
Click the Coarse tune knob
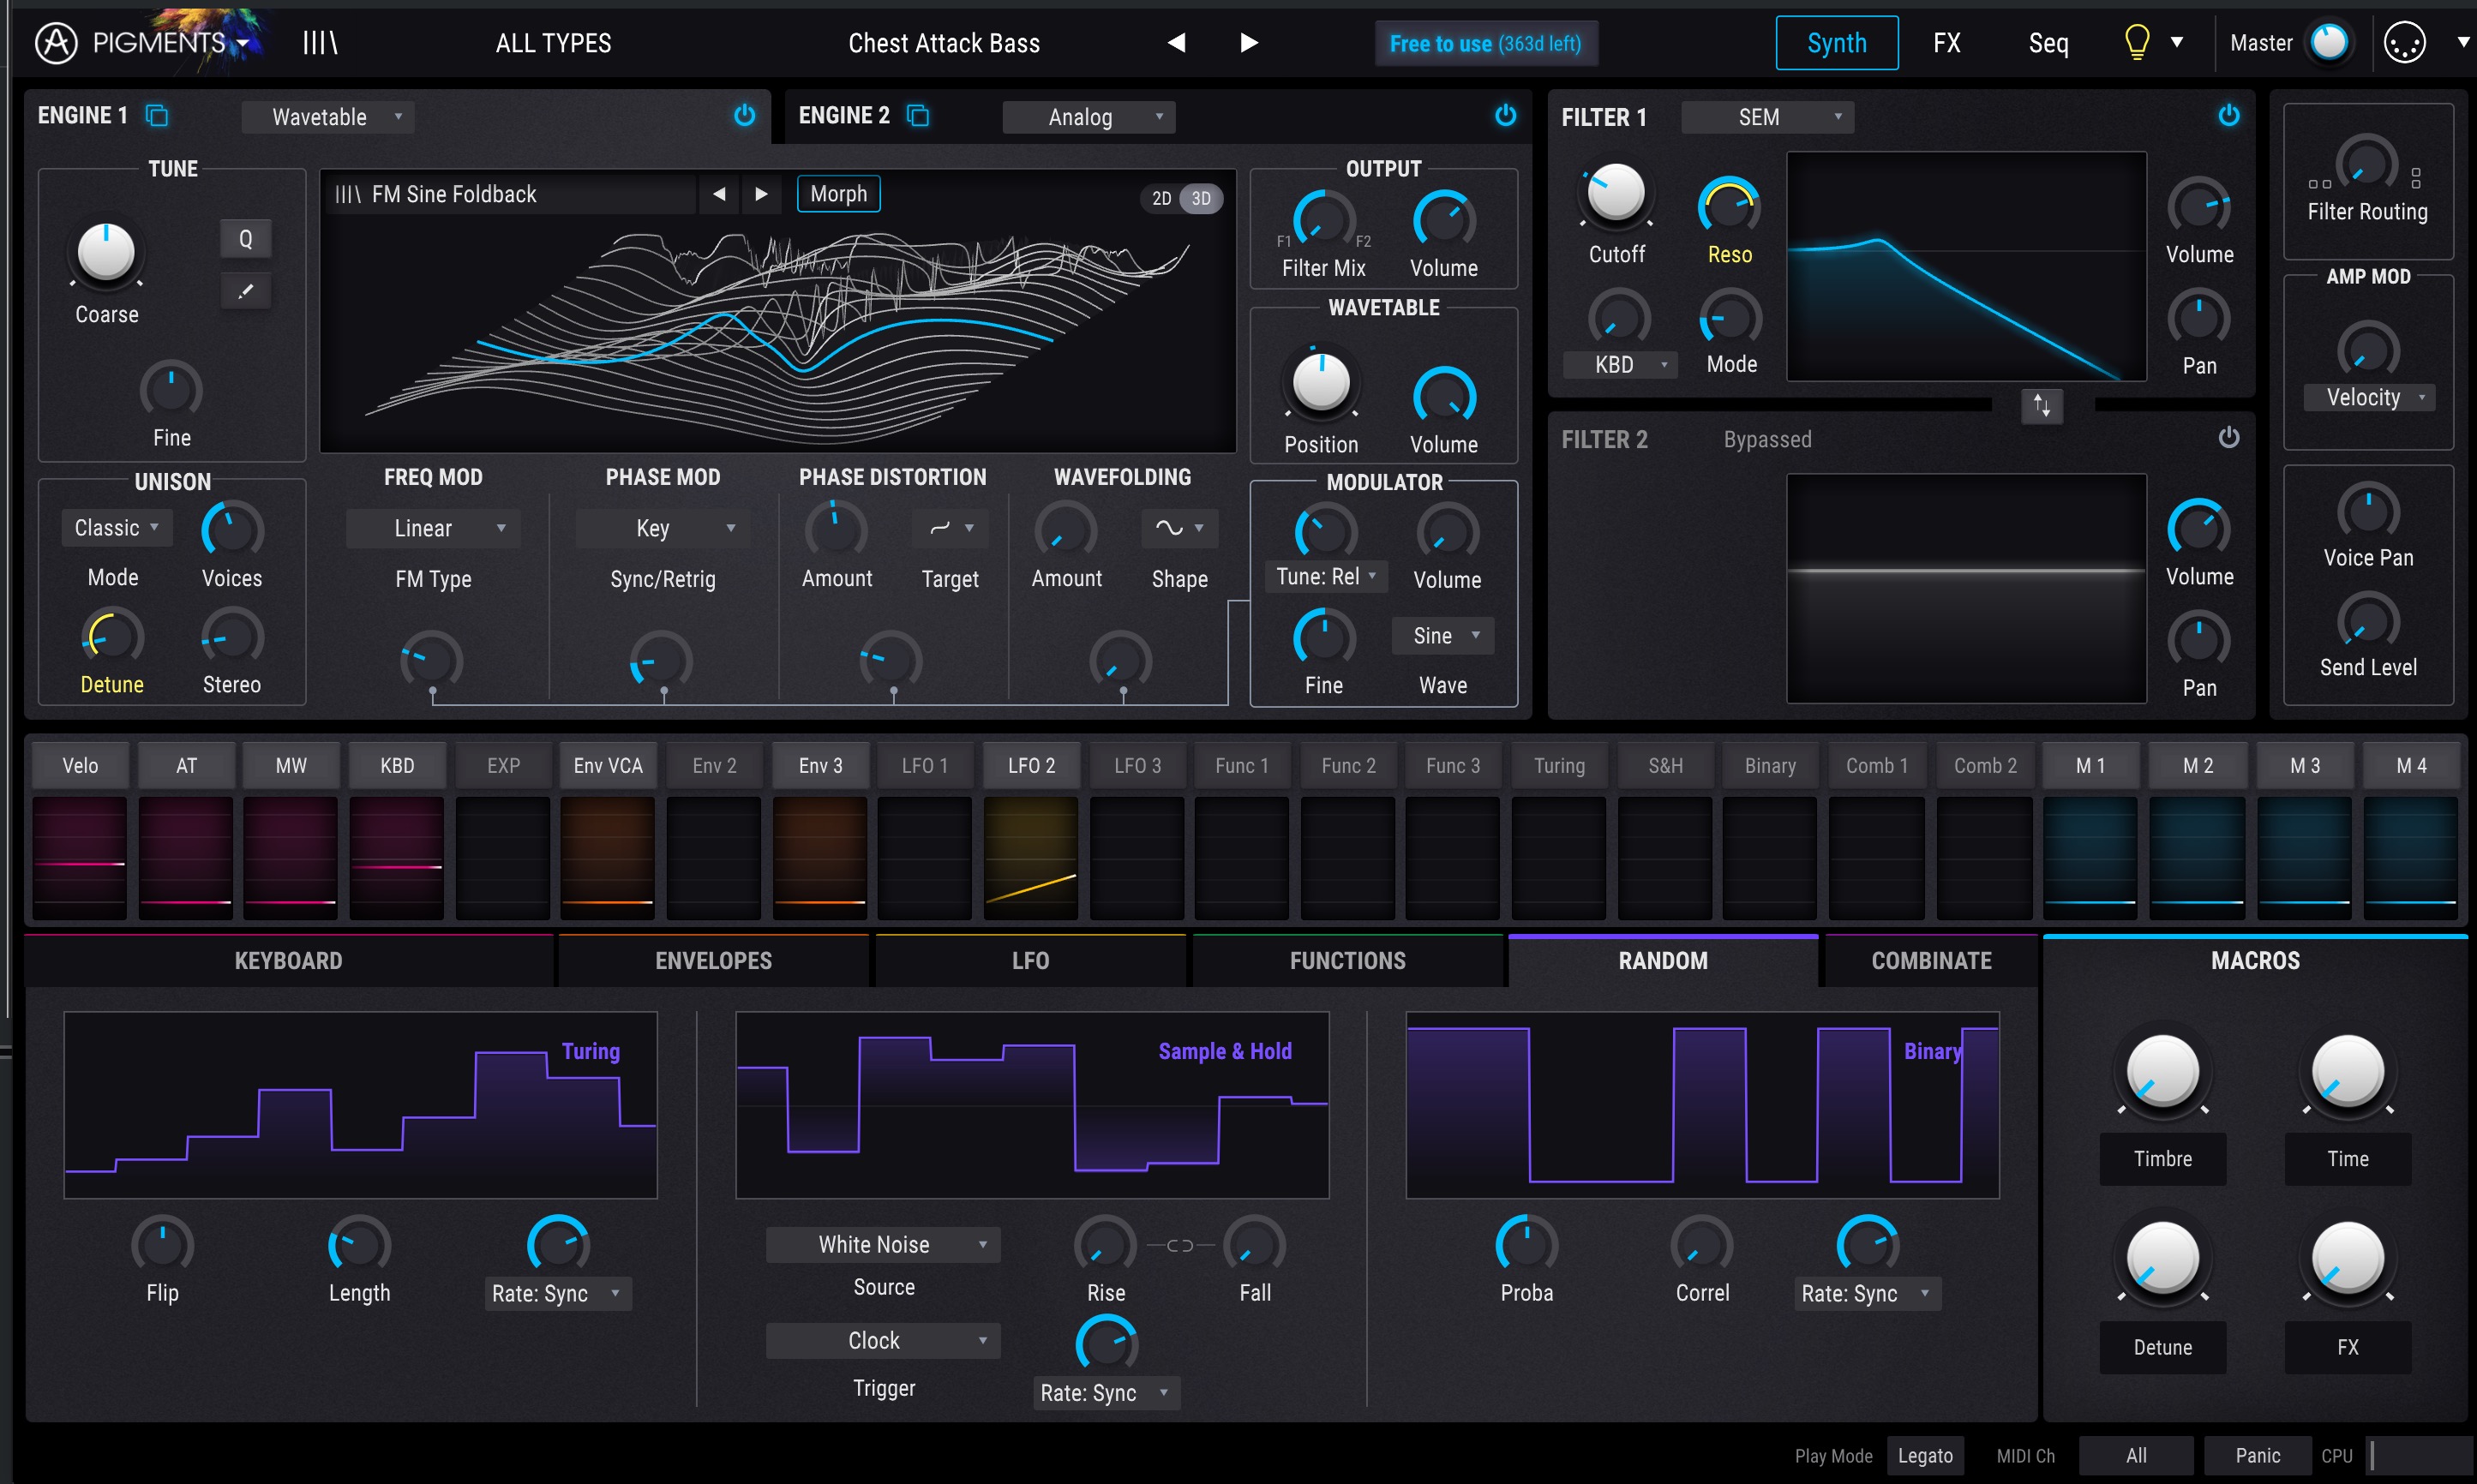(x=106, y=252)
